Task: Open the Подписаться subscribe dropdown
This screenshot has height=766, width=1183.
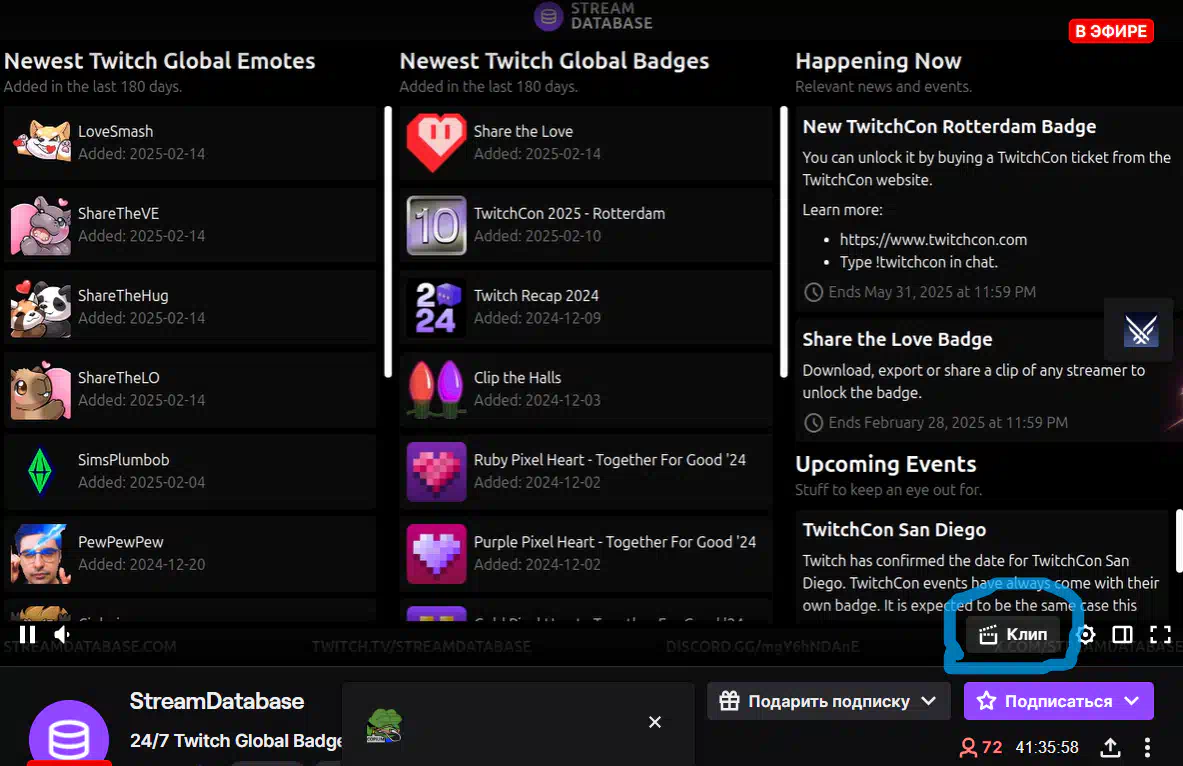Action: pos(1059,701)
